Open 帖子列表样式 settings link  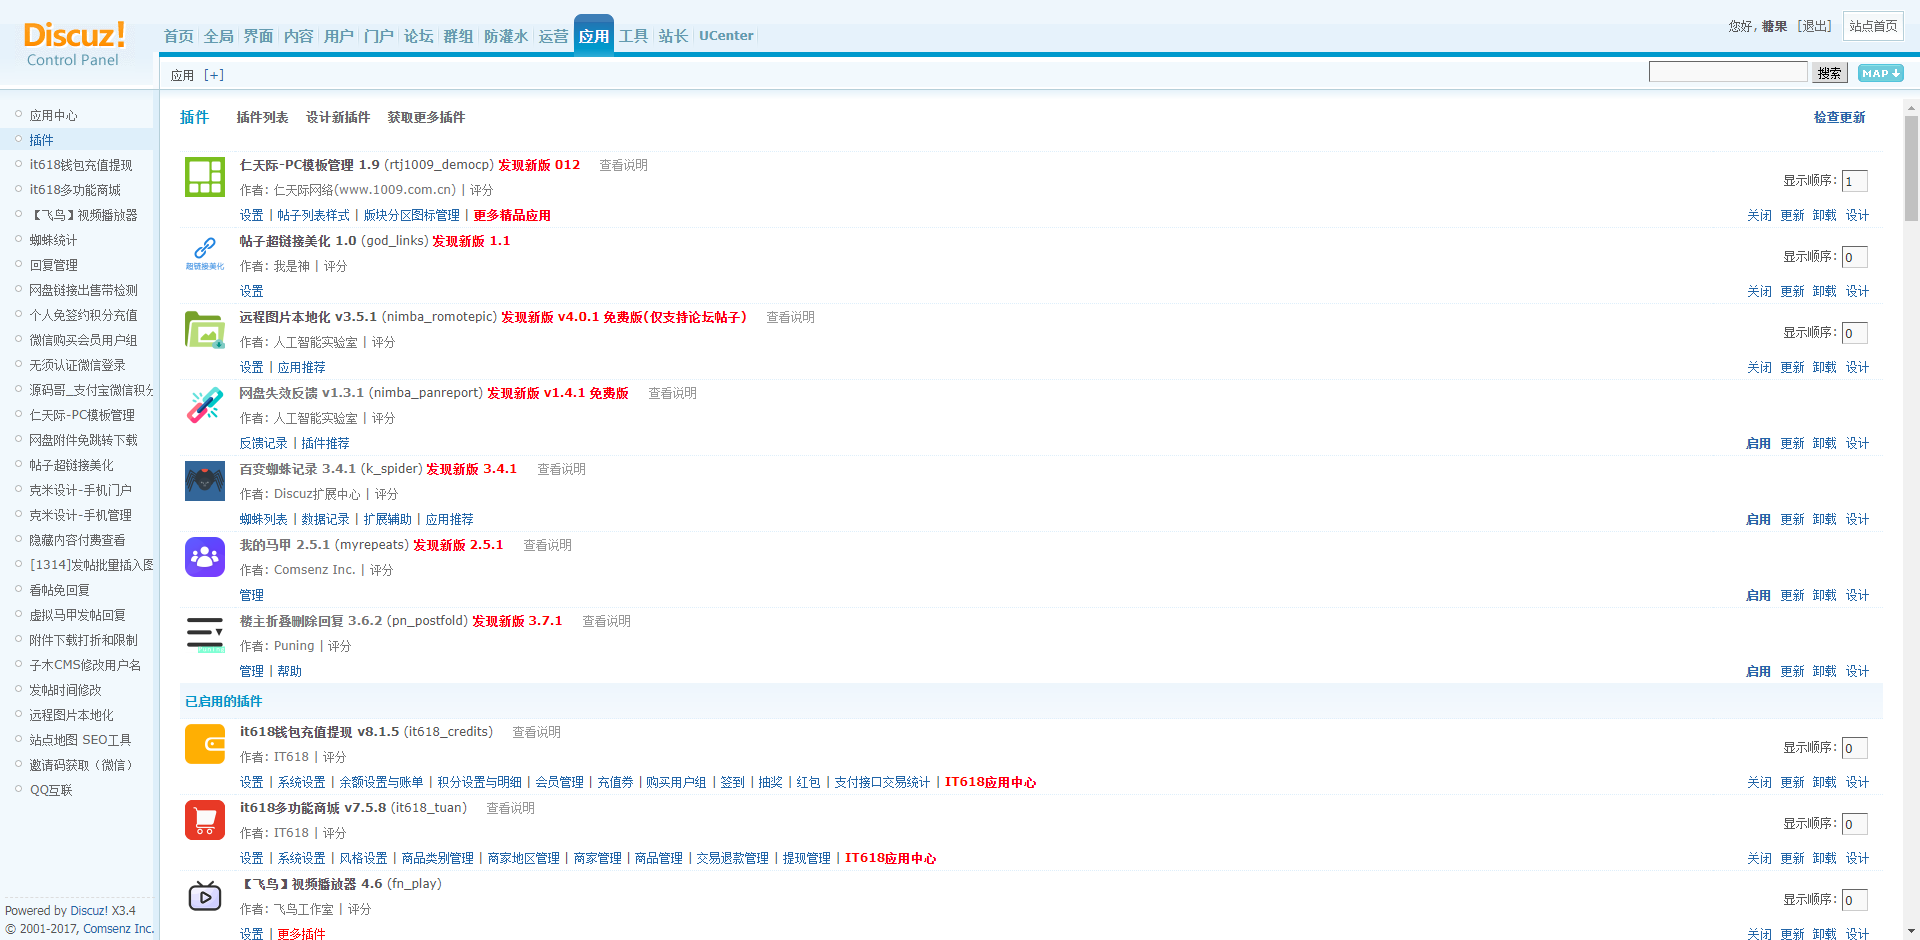[313, 215]
